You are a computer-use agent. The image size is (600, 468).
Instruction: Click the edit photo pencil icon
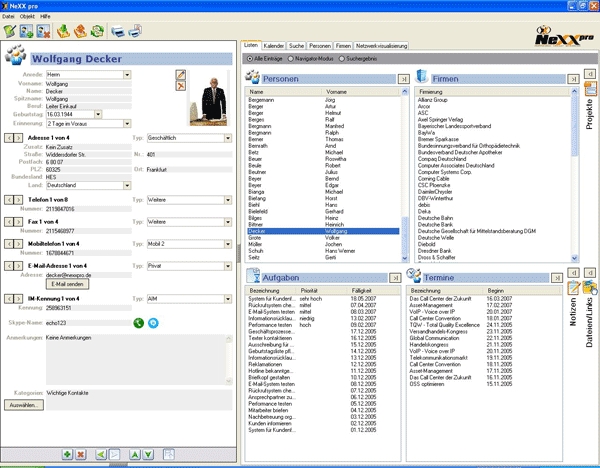181,76
